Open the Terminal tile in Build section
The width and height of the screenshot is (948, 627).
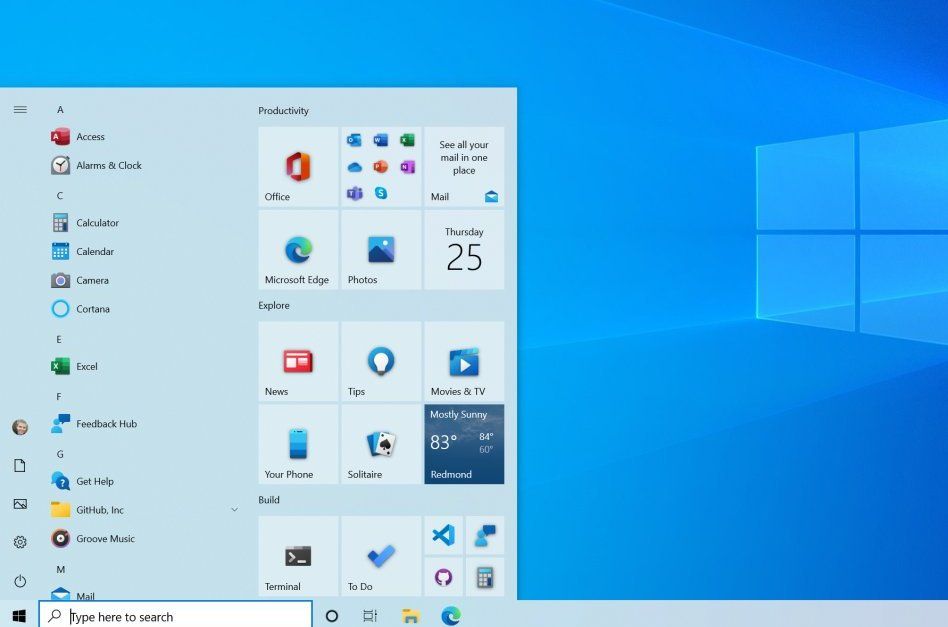click(296, 556)
